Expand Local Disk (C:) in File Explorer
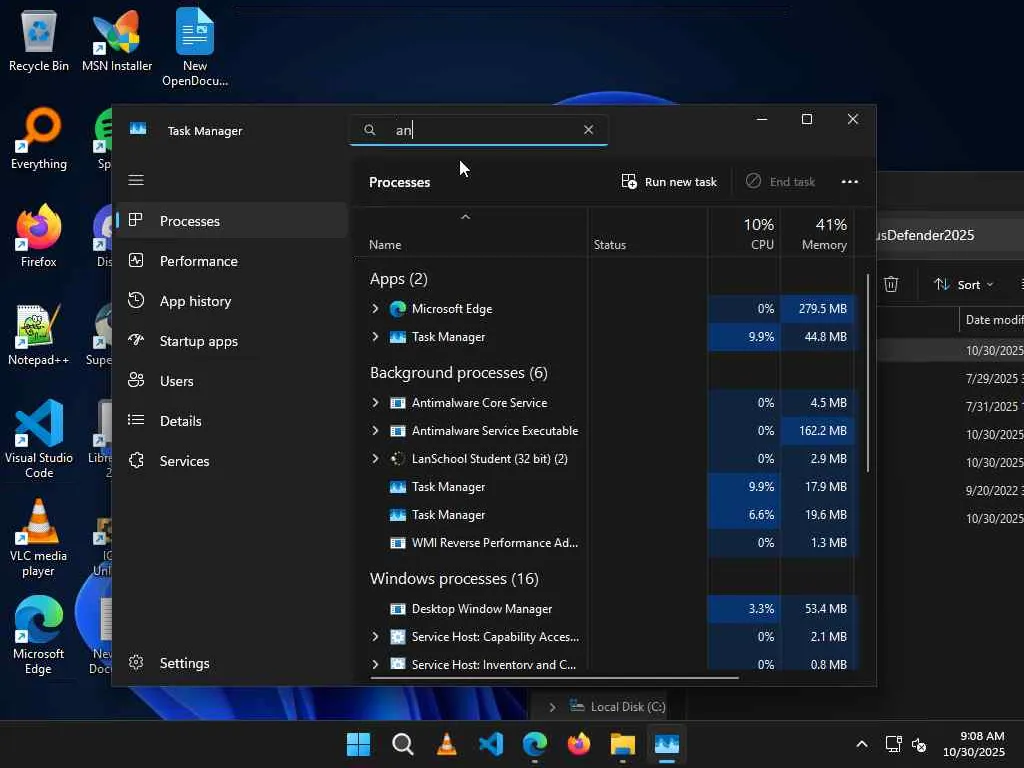This screenshot has width=1024, height=768. [552, 707]
